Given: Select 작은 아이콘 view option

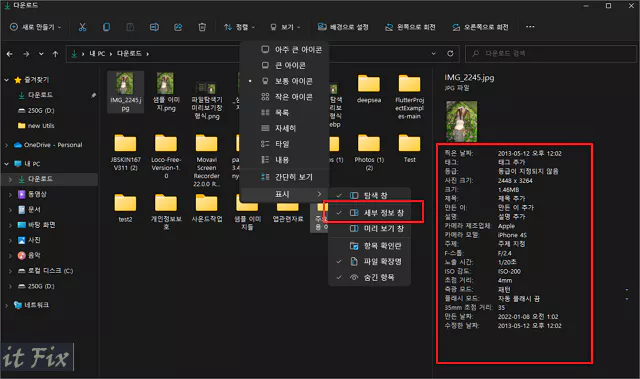Looking at the screenshot, I should (284, 97).
